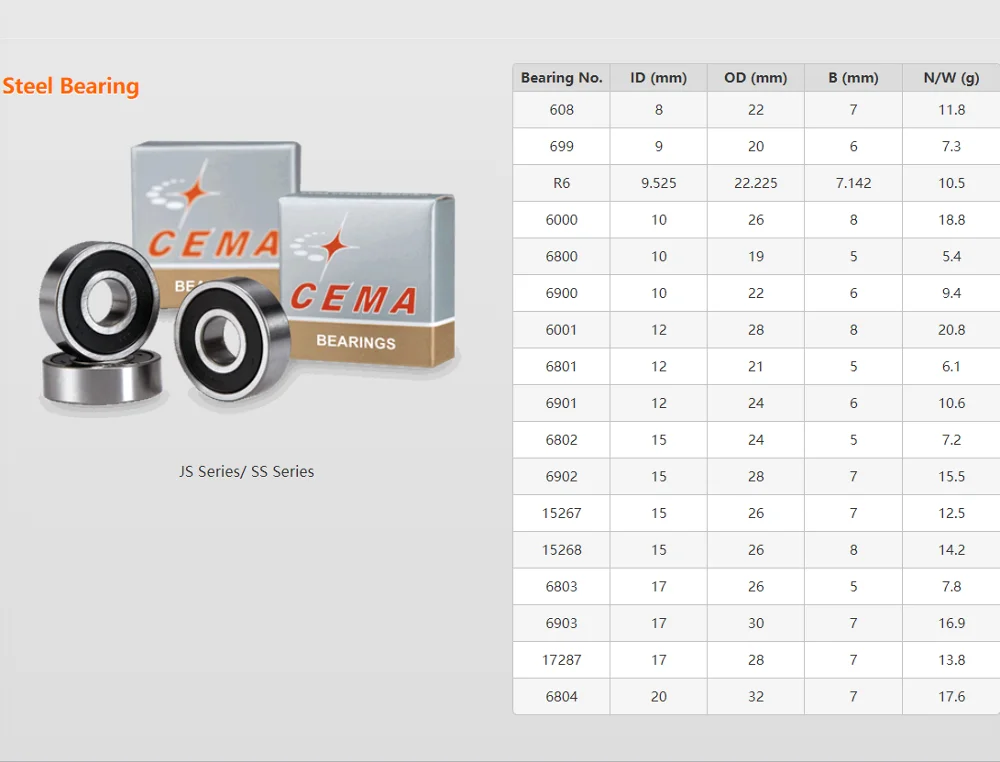Click the 7.8 weight for bearing 6803
The height and width of the screenshot is (762, 1000).
point(951,587)
